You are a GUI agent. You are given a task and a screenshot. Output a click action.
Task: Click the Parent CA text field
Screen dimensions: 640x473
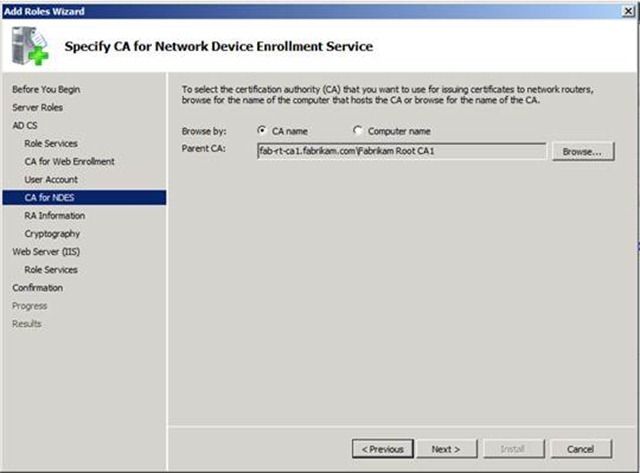click(401, 151)
